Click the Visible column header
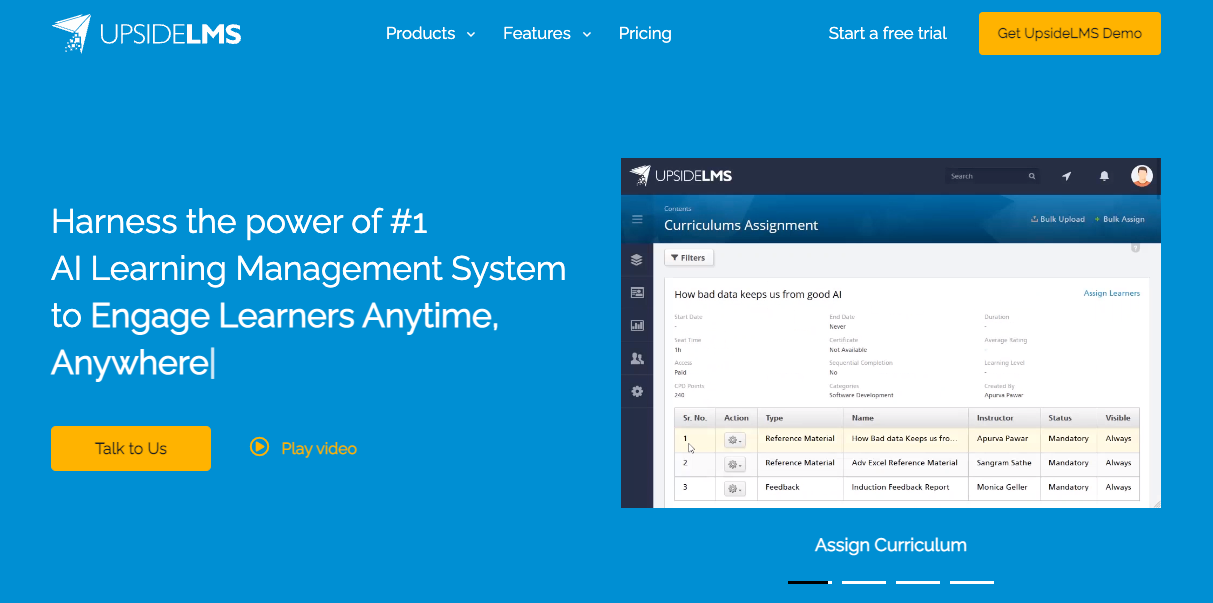This screenshot has width=1213, height=603. tap(1118, 418)
